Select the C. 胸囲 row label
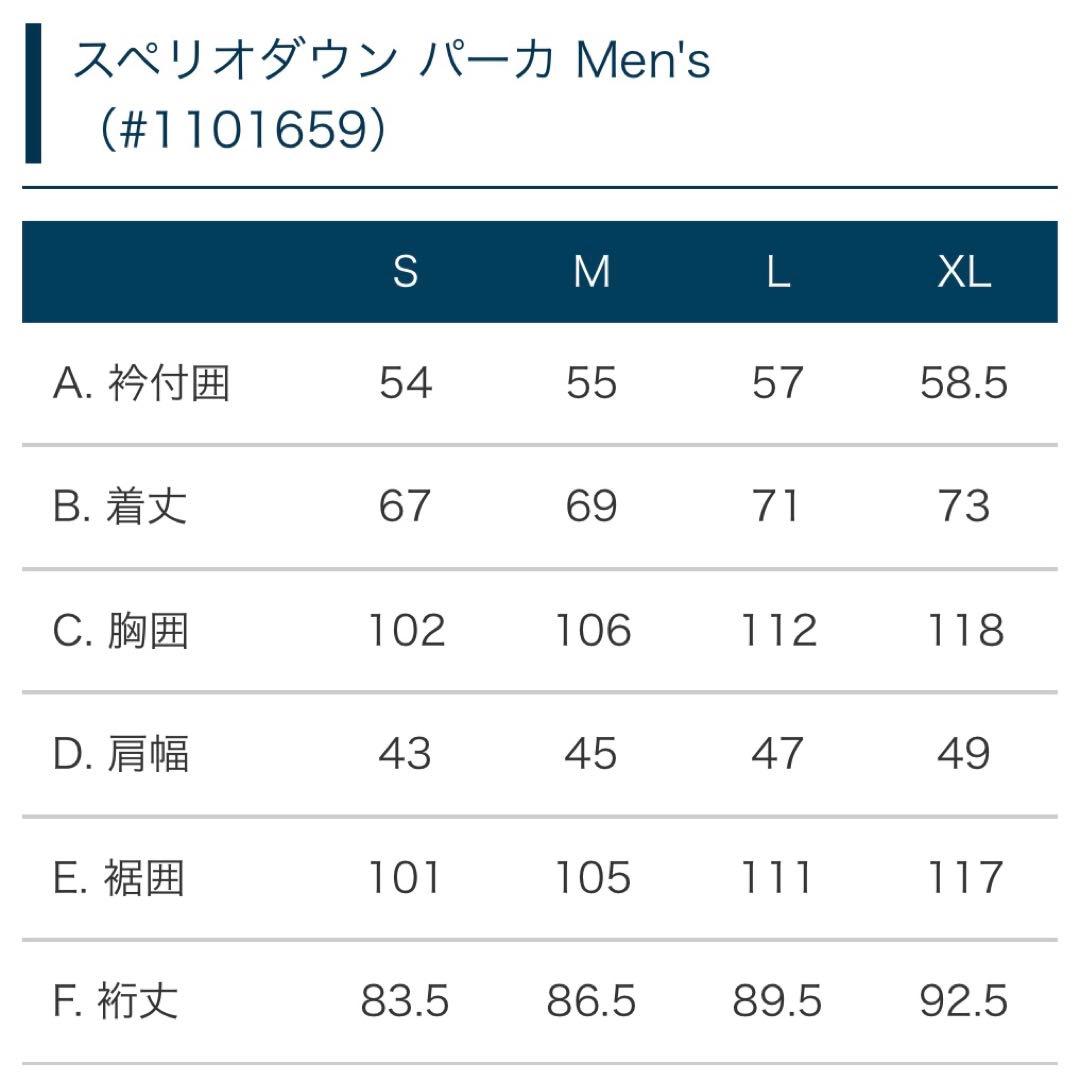The image size is (1080, 1080). click(120, 631)
